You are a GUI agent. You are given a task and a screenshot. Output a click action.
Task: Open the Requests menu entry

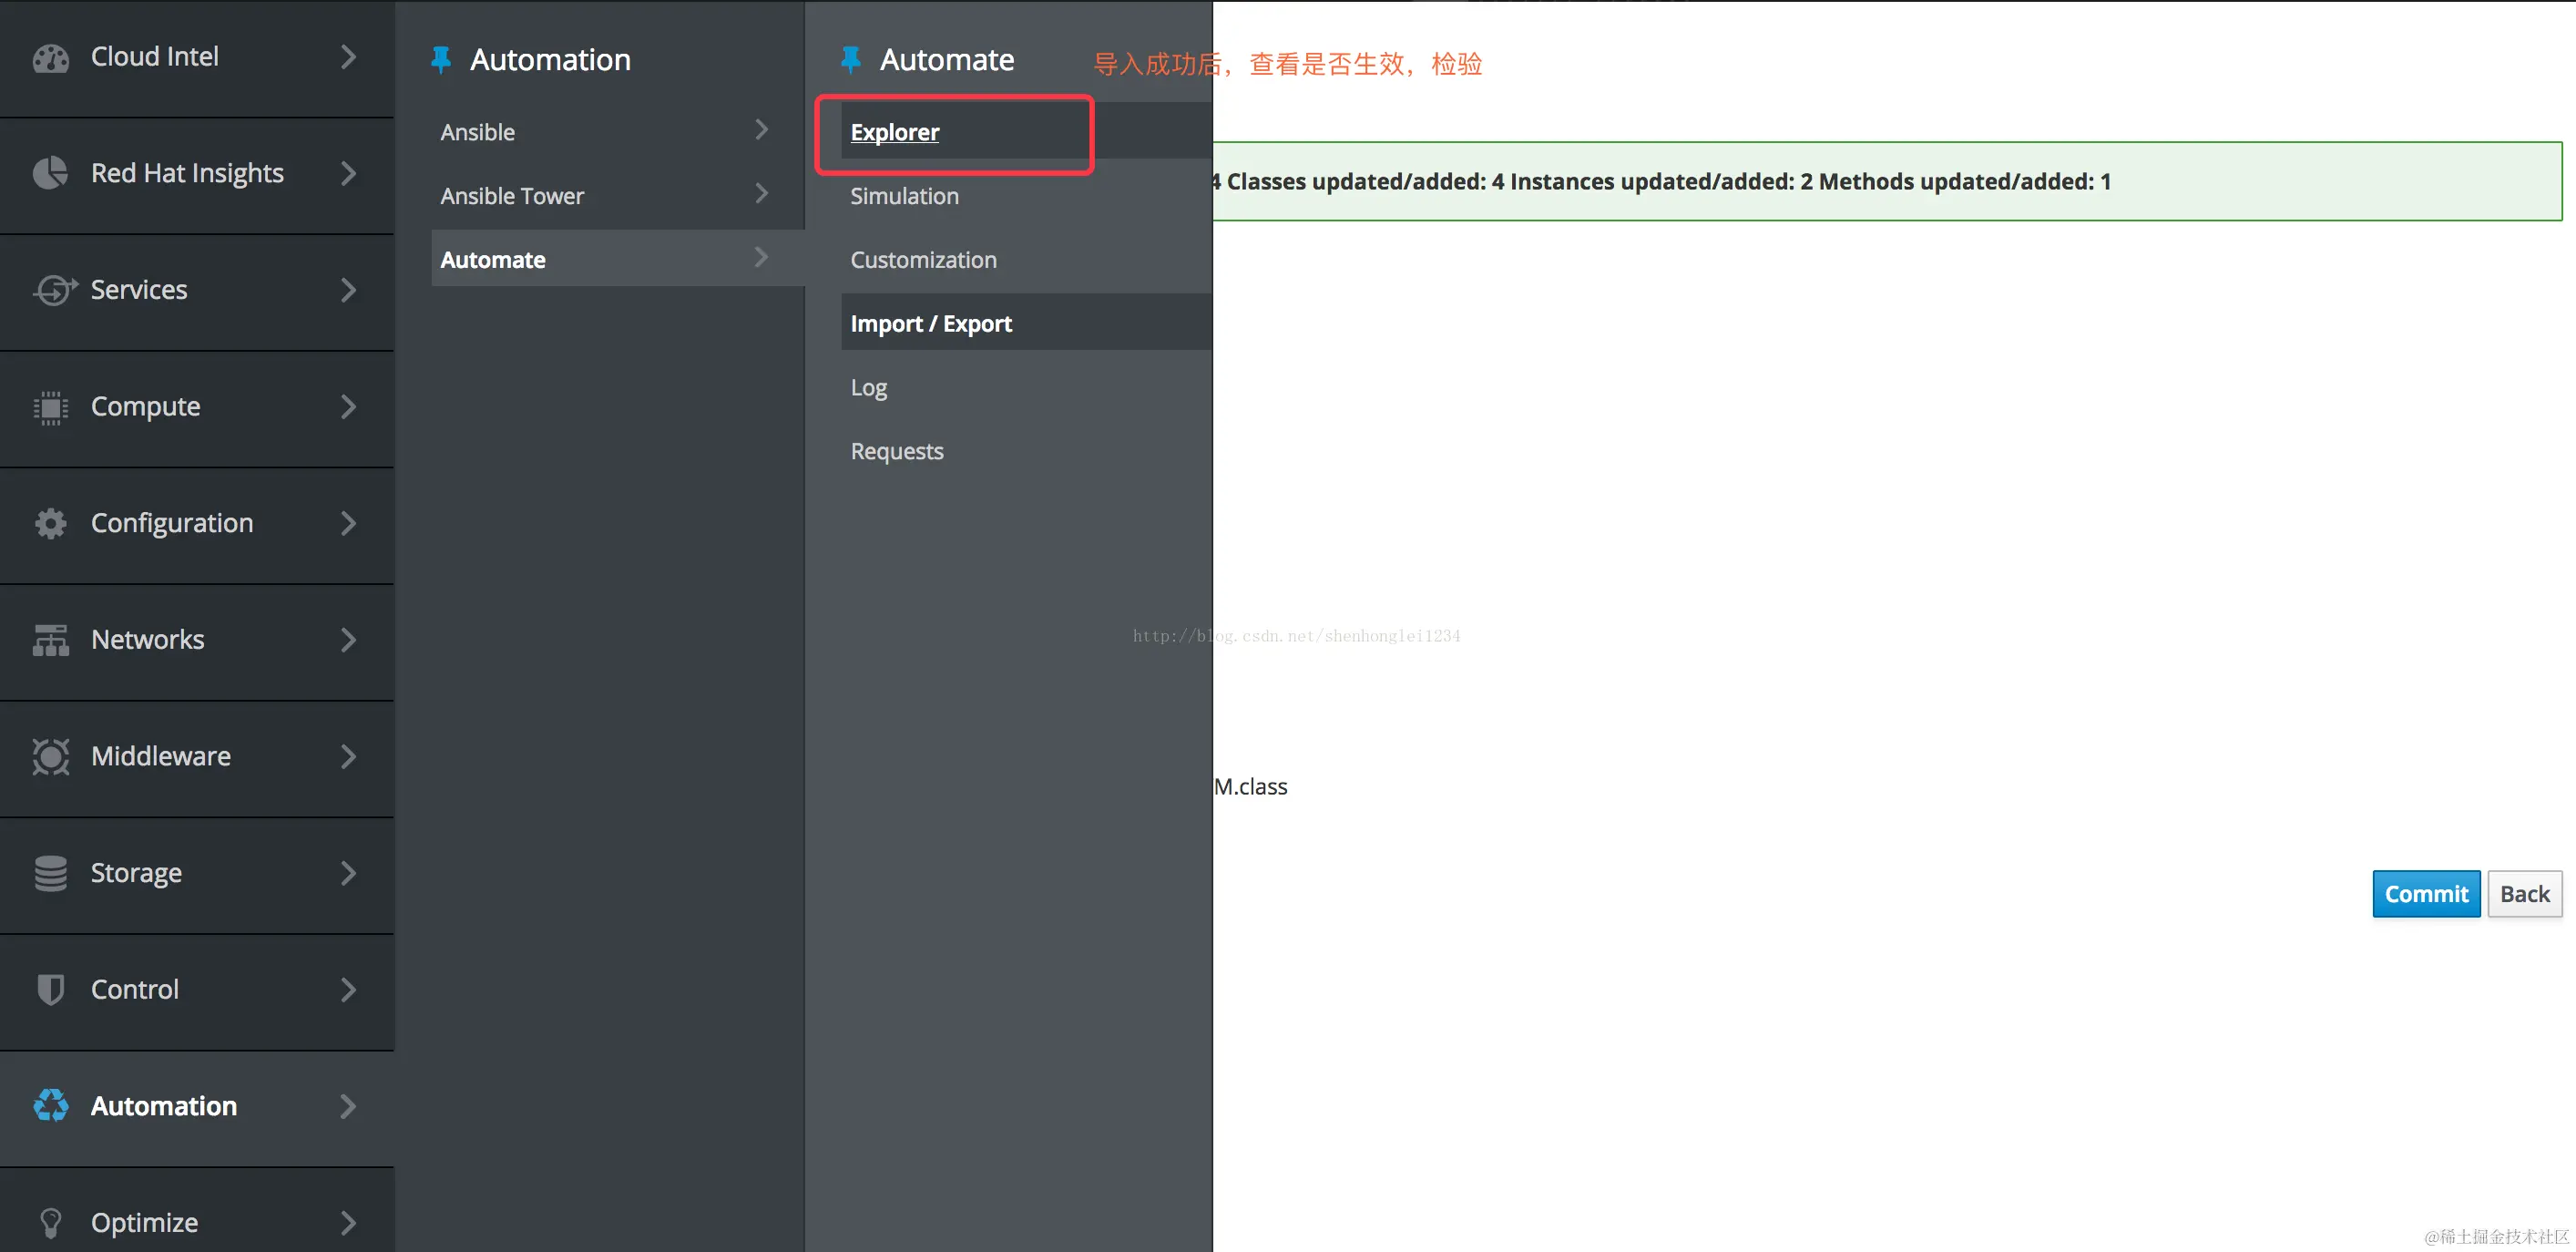(x=896, y=451)
